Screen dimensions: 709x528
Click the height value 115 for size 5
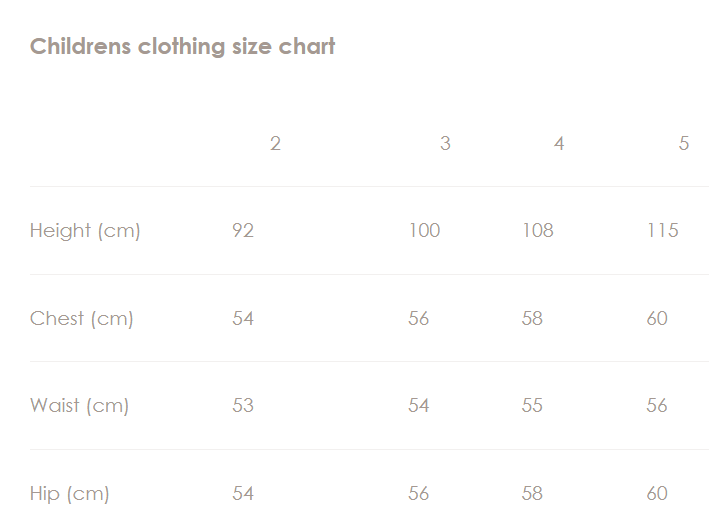(x=663, y=231)
